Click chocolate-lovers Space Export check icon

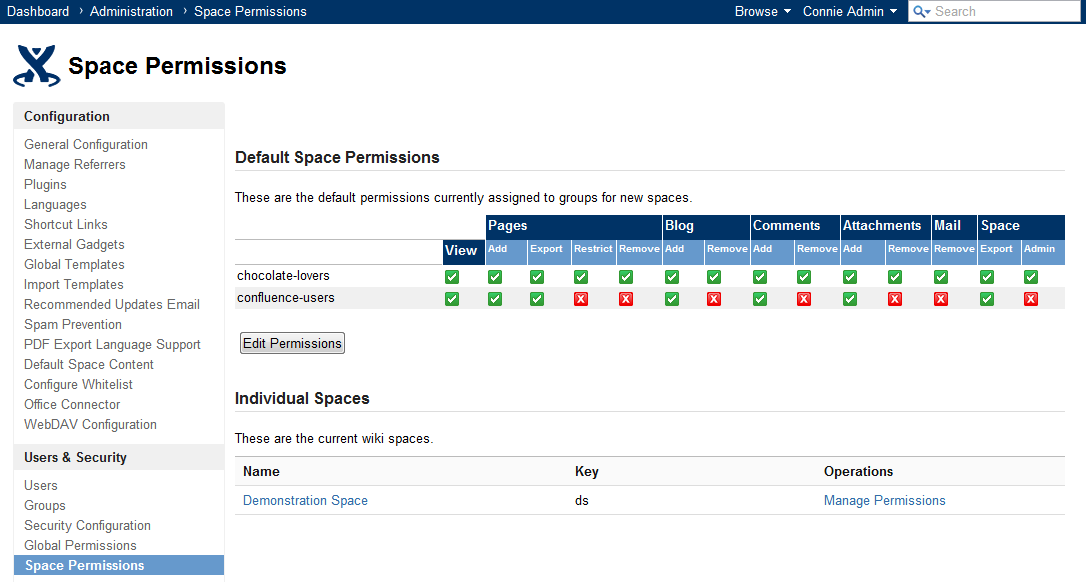[987, 277]
